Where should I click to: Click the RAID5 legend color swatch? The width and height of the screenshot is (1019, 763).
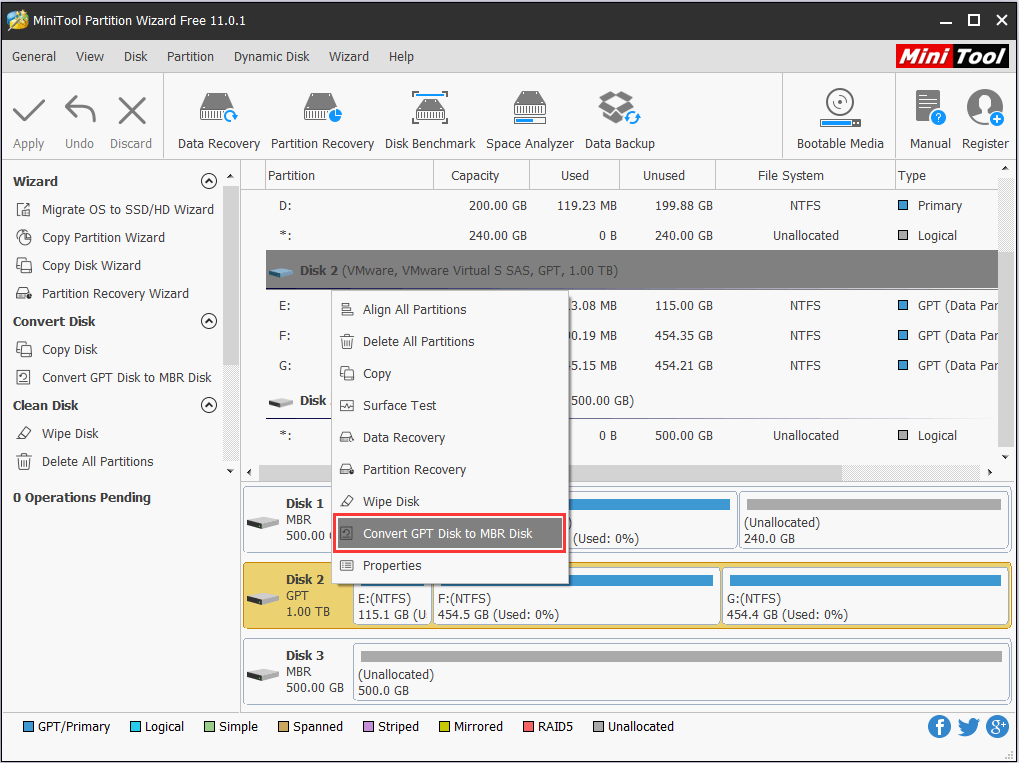[528, 727]
